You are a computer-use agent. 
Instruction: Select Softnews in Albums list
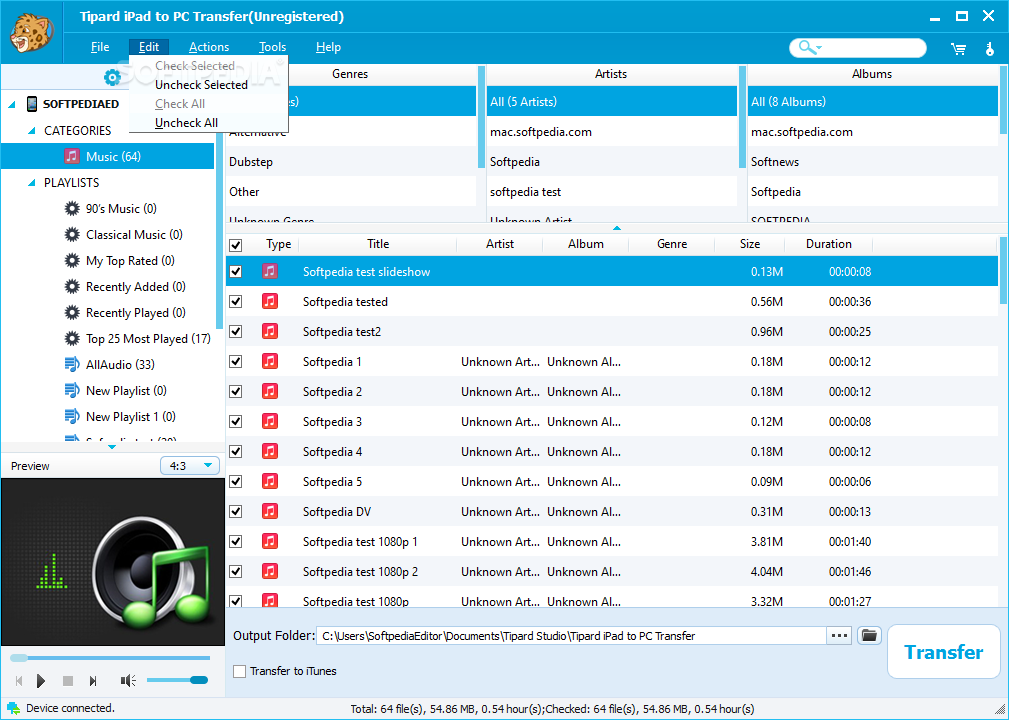pyautogui.click(x=873, y=162)
